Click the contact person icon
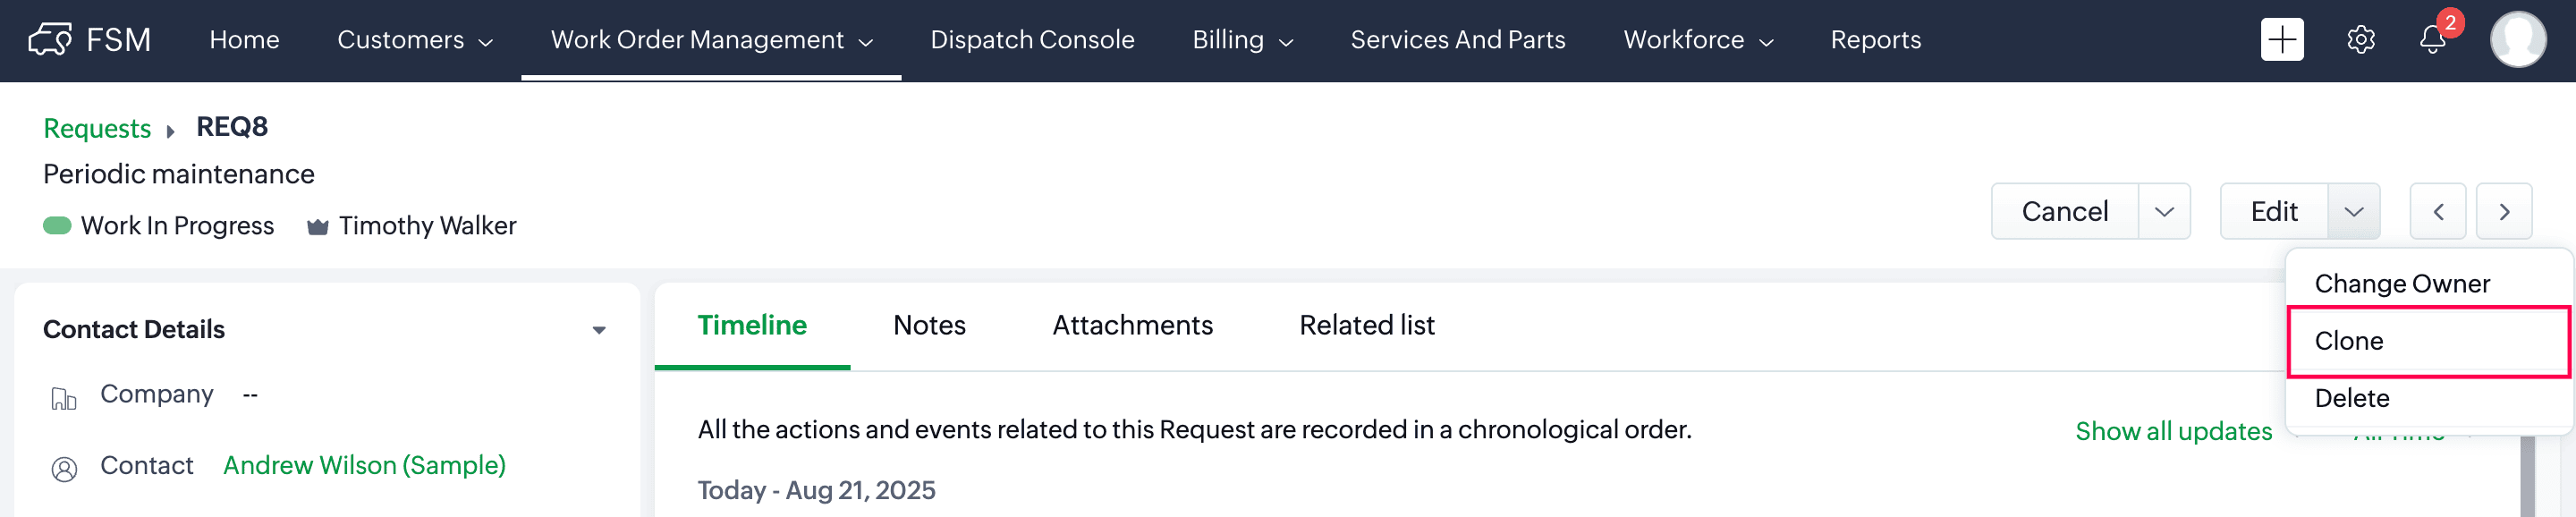The width and height of the screenshot is (2576, 517). (64, 469)
